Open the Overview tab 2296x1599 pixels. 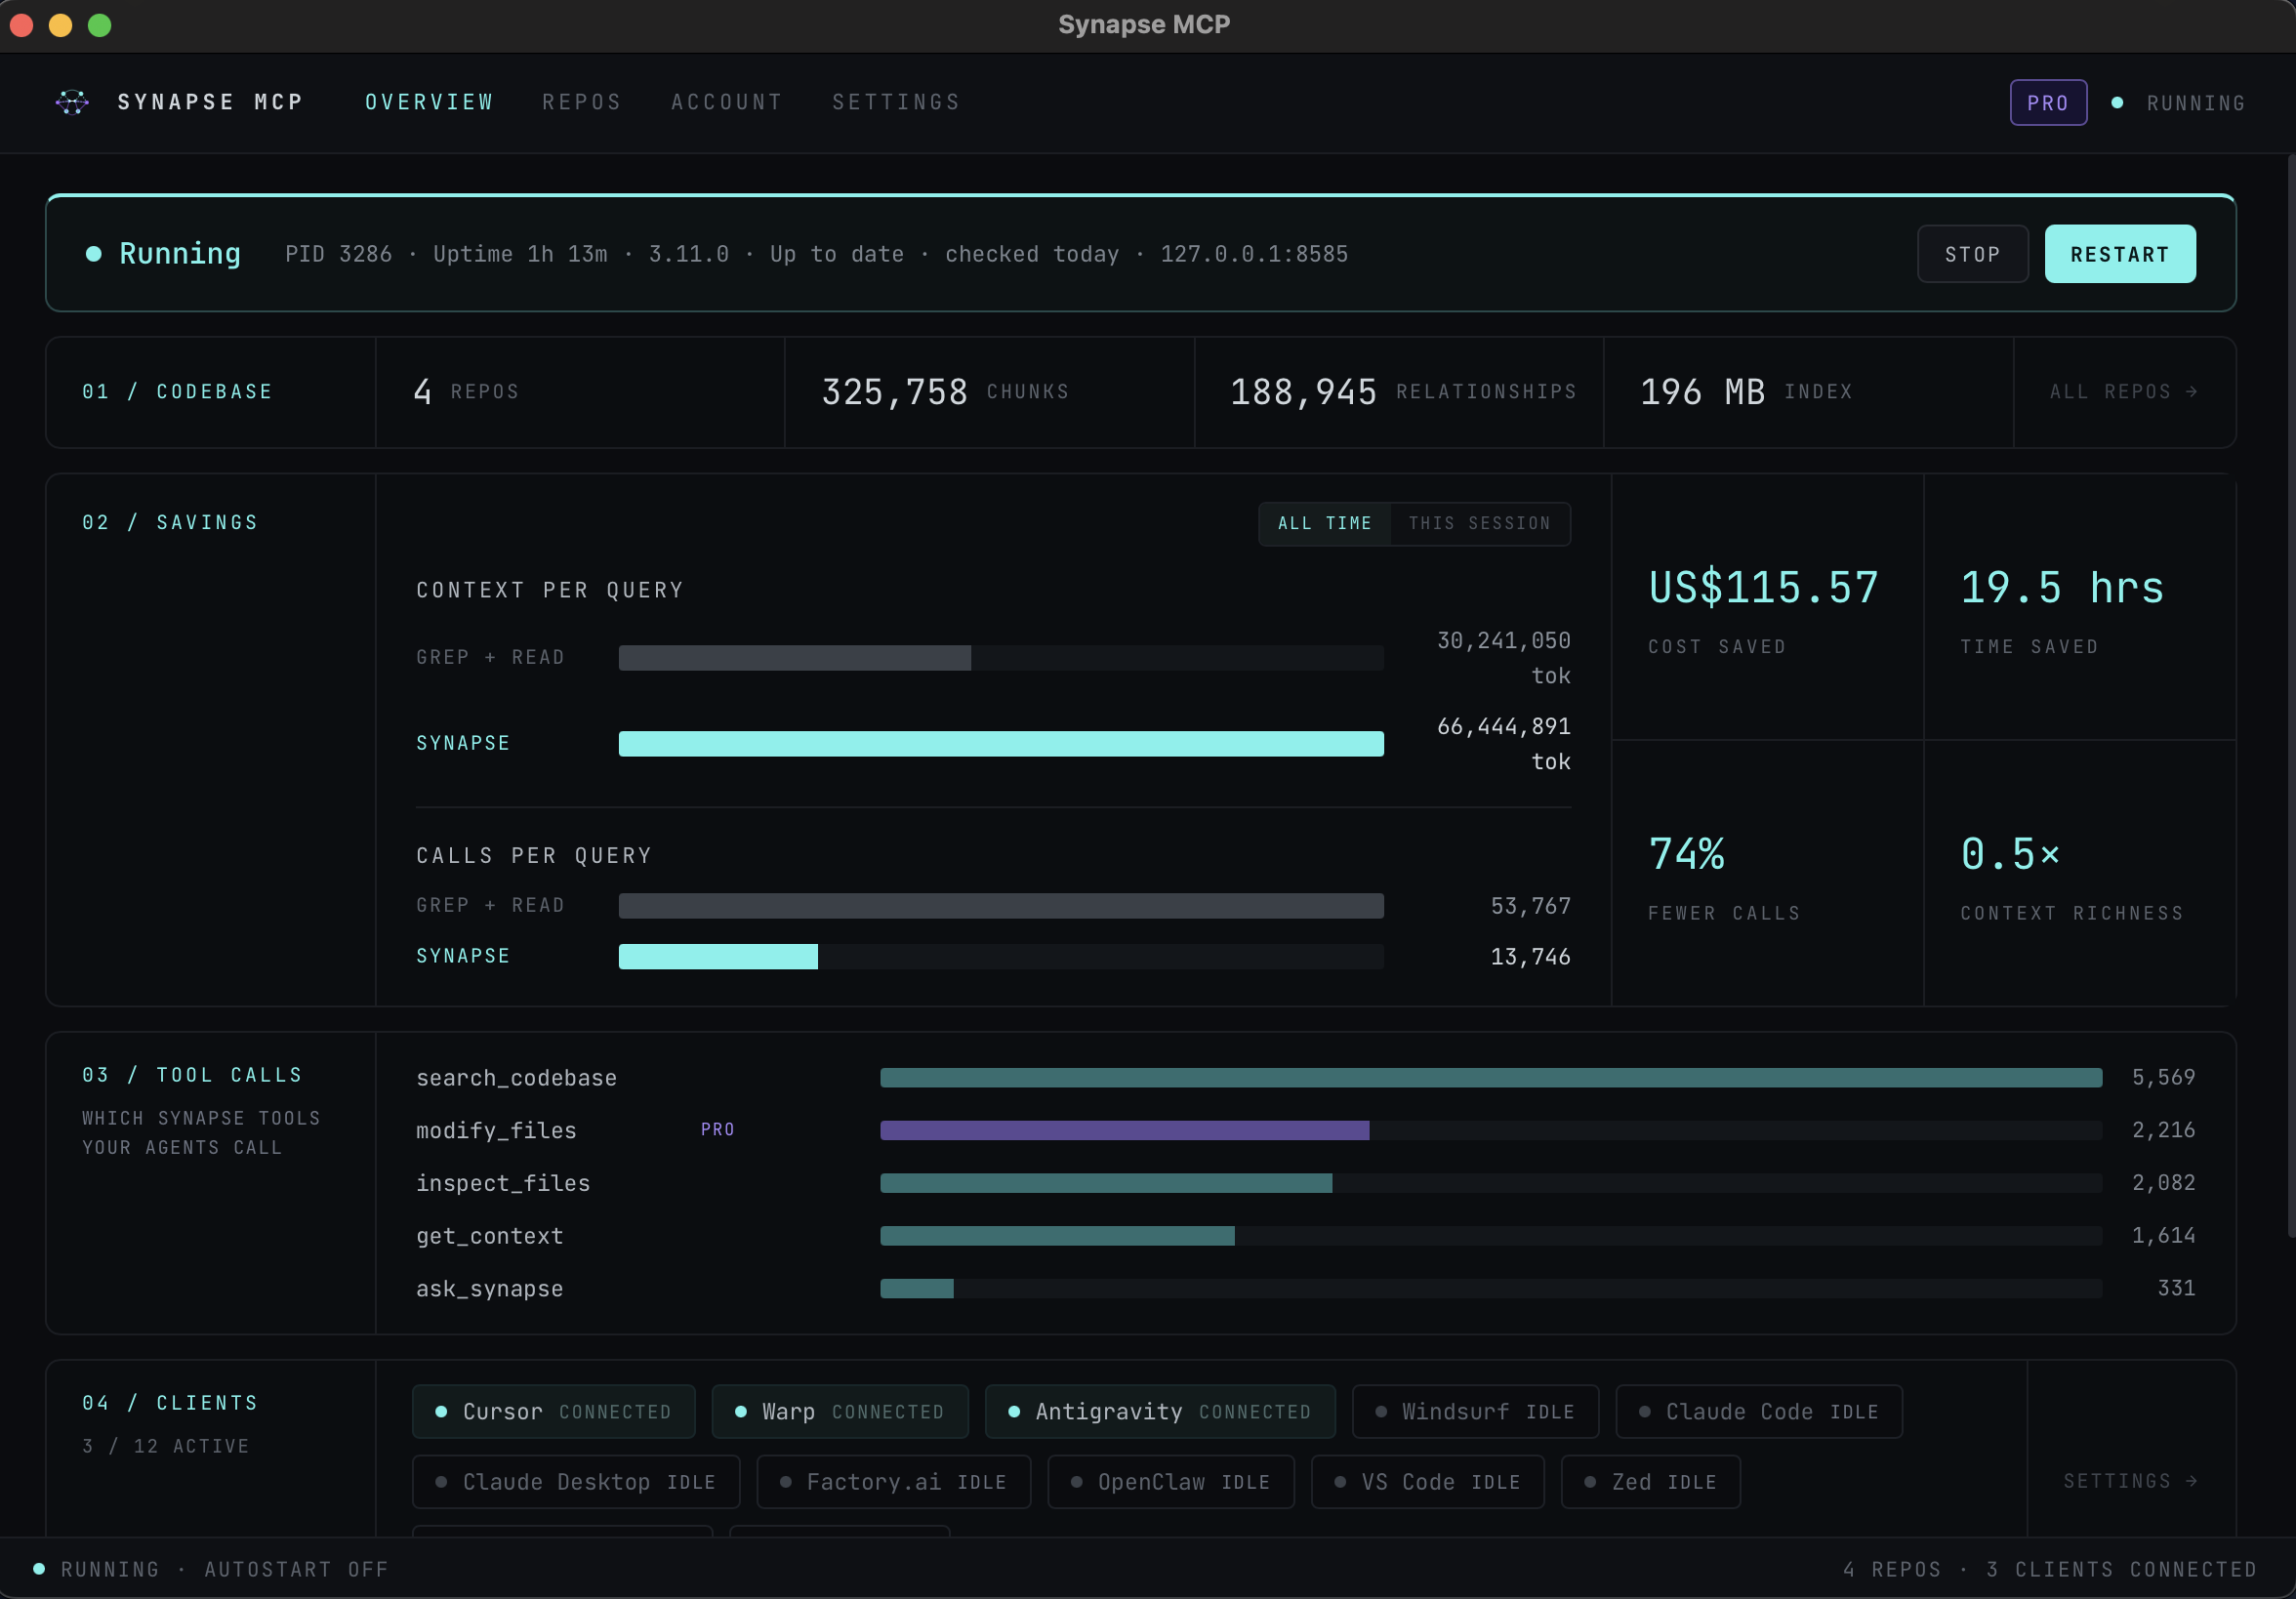coord(429,102)
